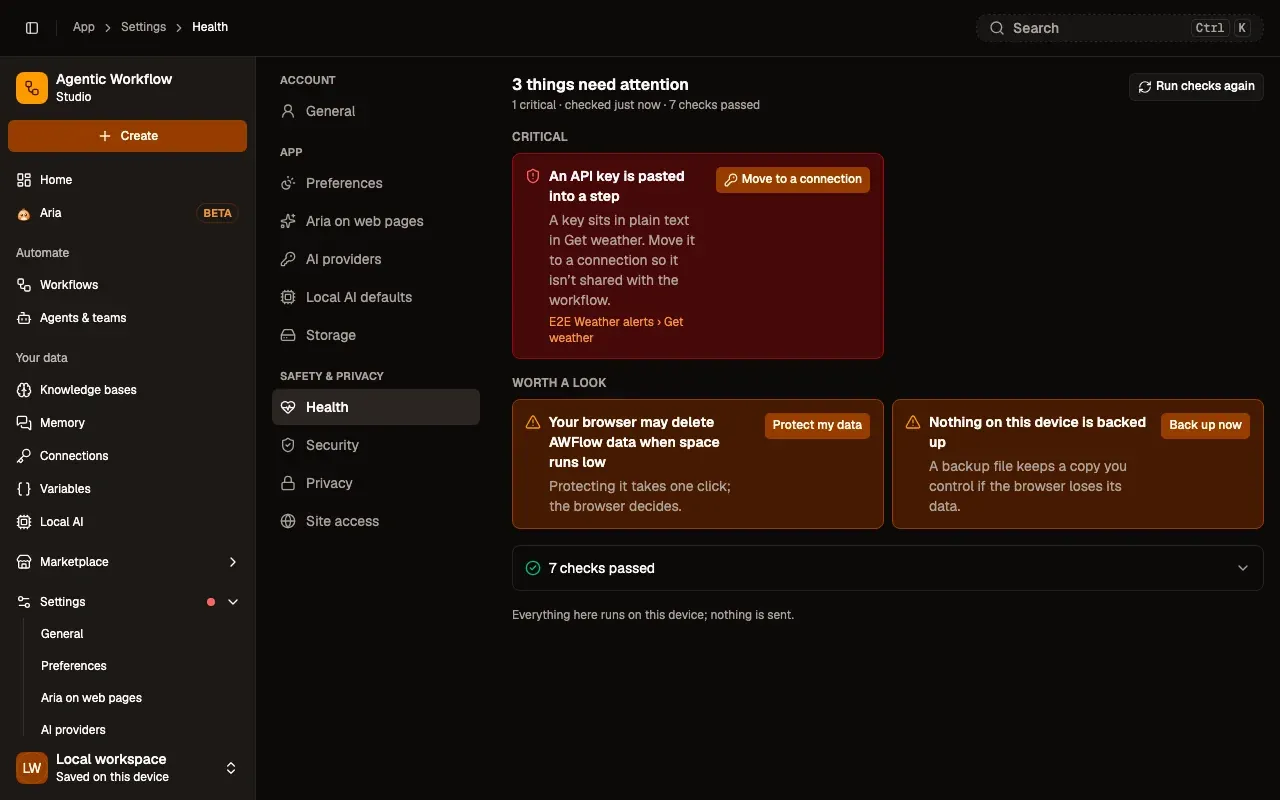Click the Settings breadcrumb
The width and height of the screenshot is (1280, 800).
(x=143, y=27)
